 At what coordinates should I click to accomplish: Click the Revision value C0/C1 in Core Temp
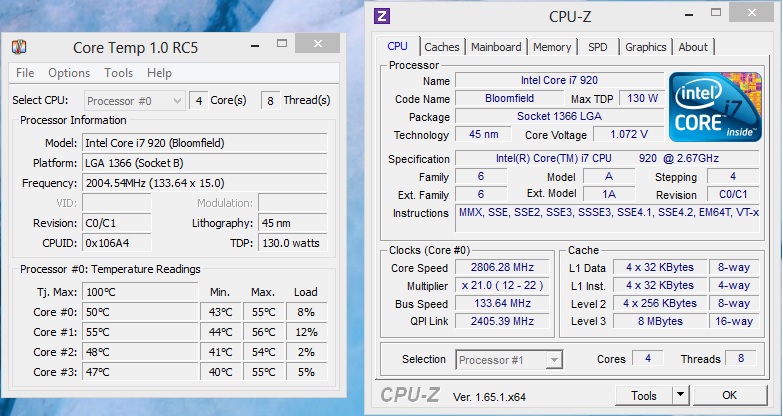[x=117, y=223]
